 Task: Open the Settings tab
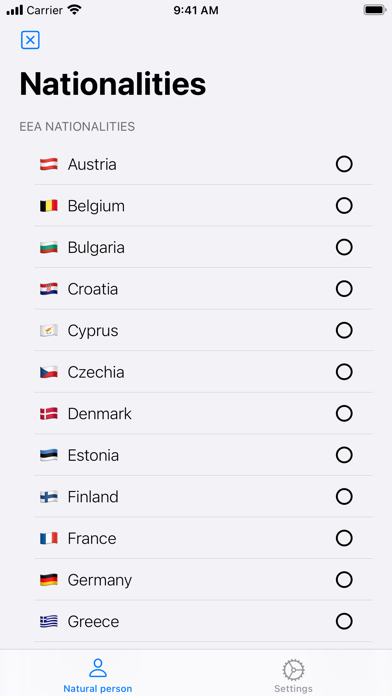tap(293, 675)
